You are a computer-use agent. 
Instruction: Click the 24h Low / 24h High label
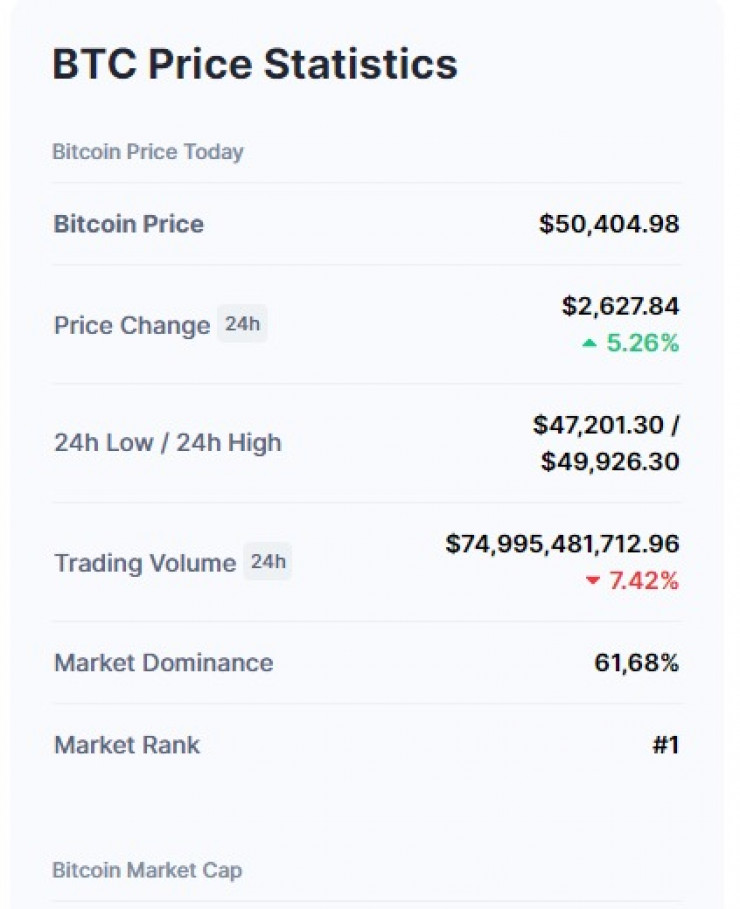pos(168,443)
